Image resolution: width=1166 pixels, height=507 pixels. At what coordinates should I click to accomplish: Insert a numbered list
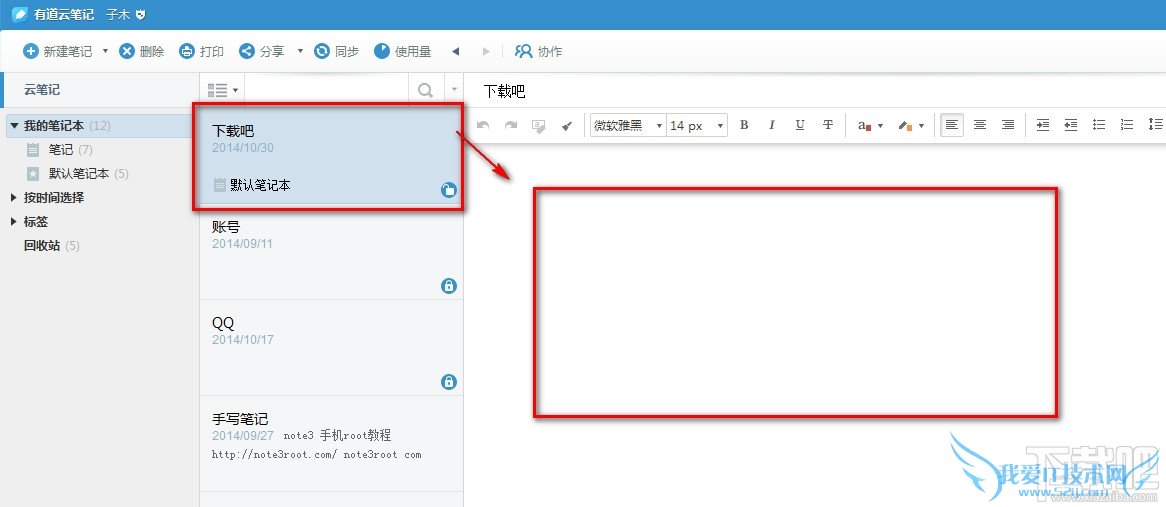[x=1127, y=125]
